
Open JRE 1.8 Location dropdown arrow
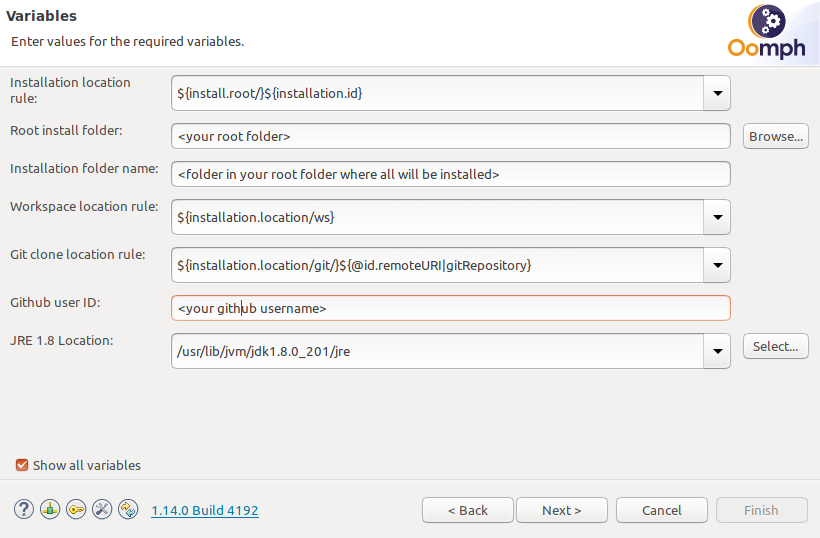(717, 350)
